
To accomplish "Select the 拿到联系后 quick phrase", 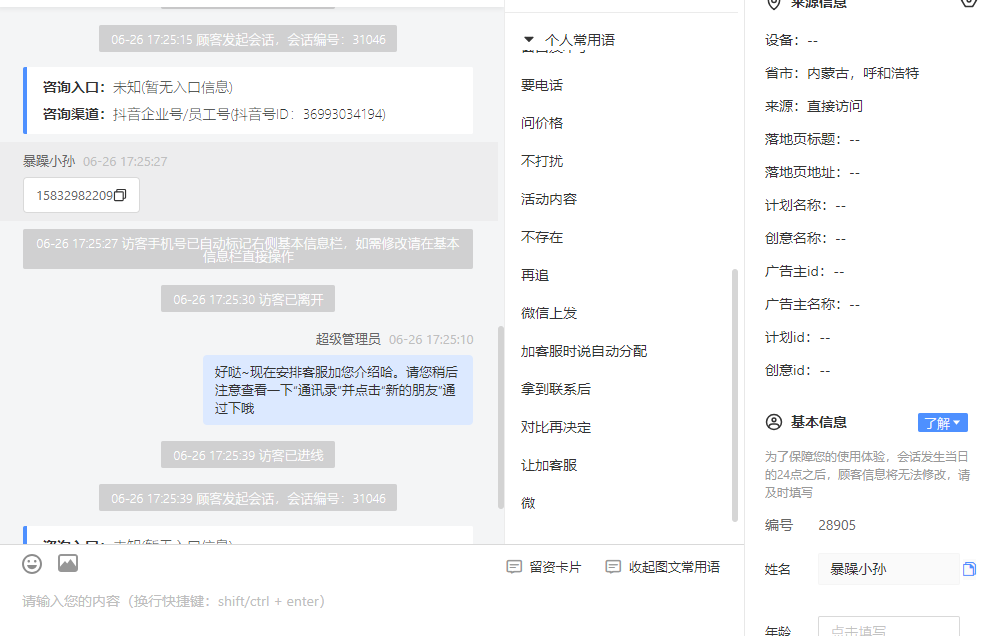I will click(x=556, y=389).
